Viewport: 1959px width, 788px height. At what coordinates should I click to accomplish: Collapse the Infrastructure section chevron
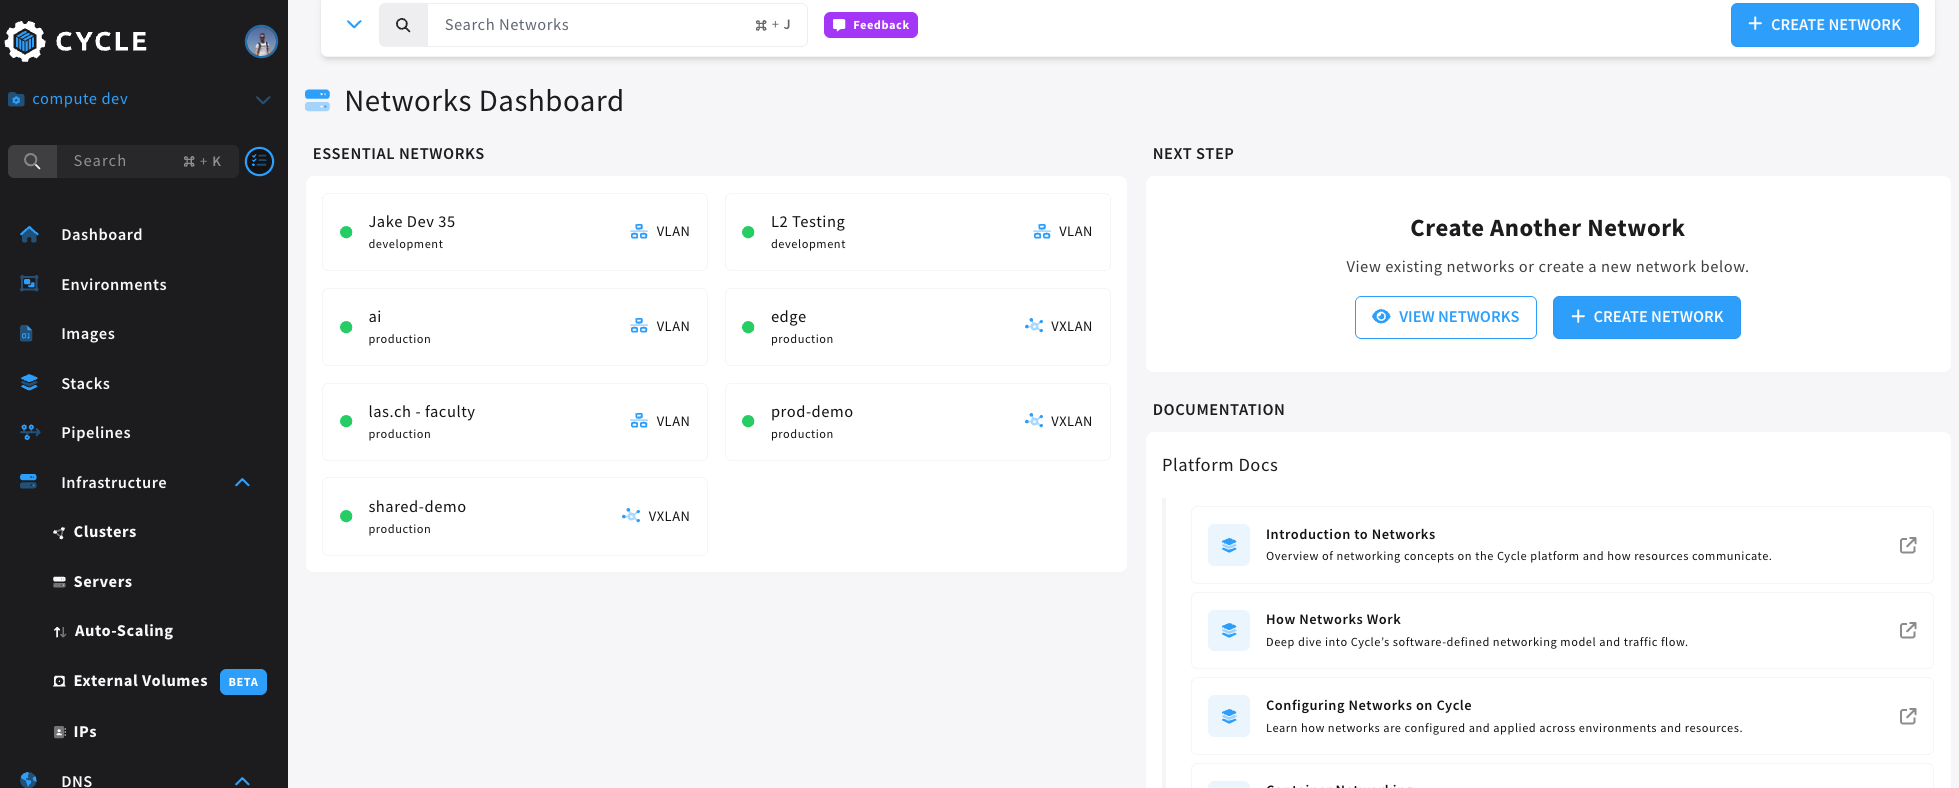(x=242, y=483)
